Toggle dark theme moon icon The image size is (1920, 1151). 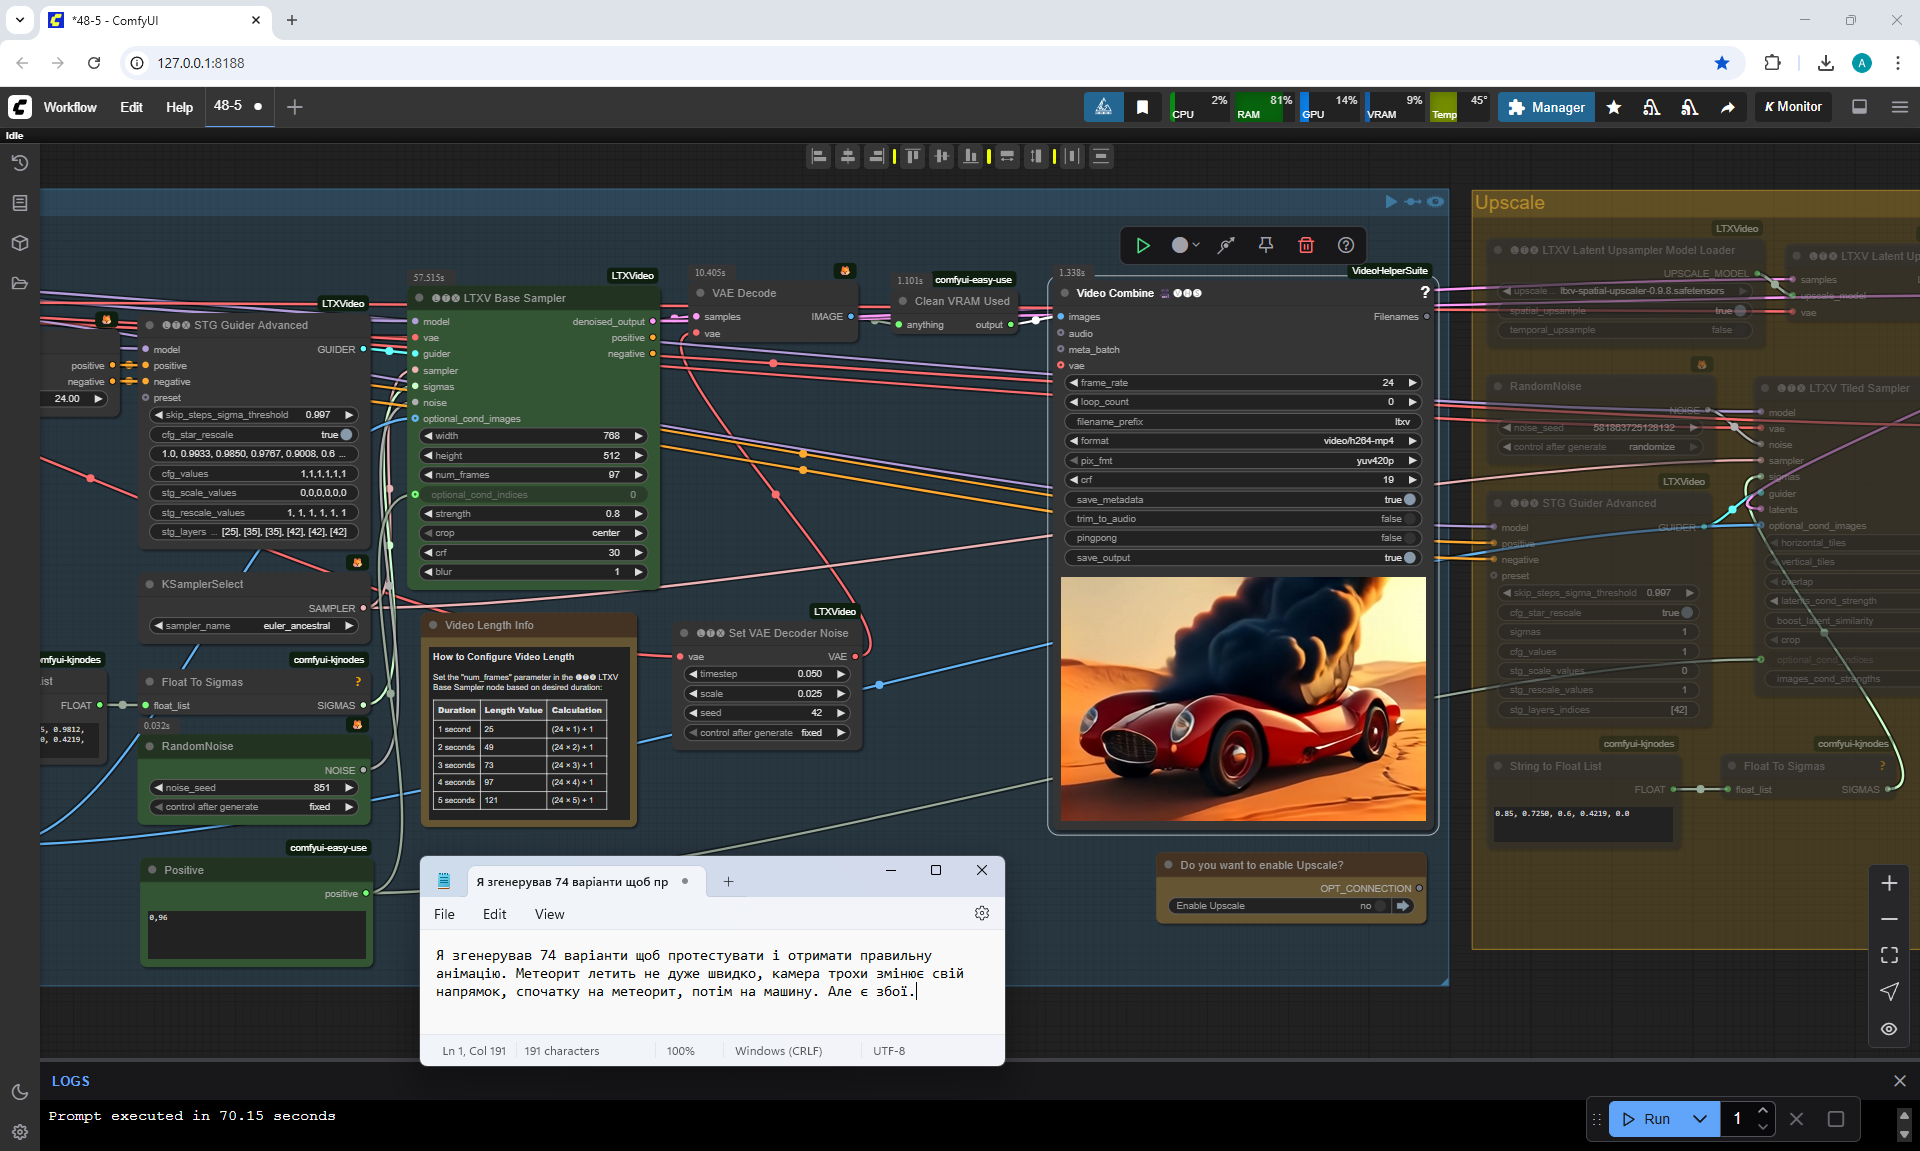point(19,1092)
